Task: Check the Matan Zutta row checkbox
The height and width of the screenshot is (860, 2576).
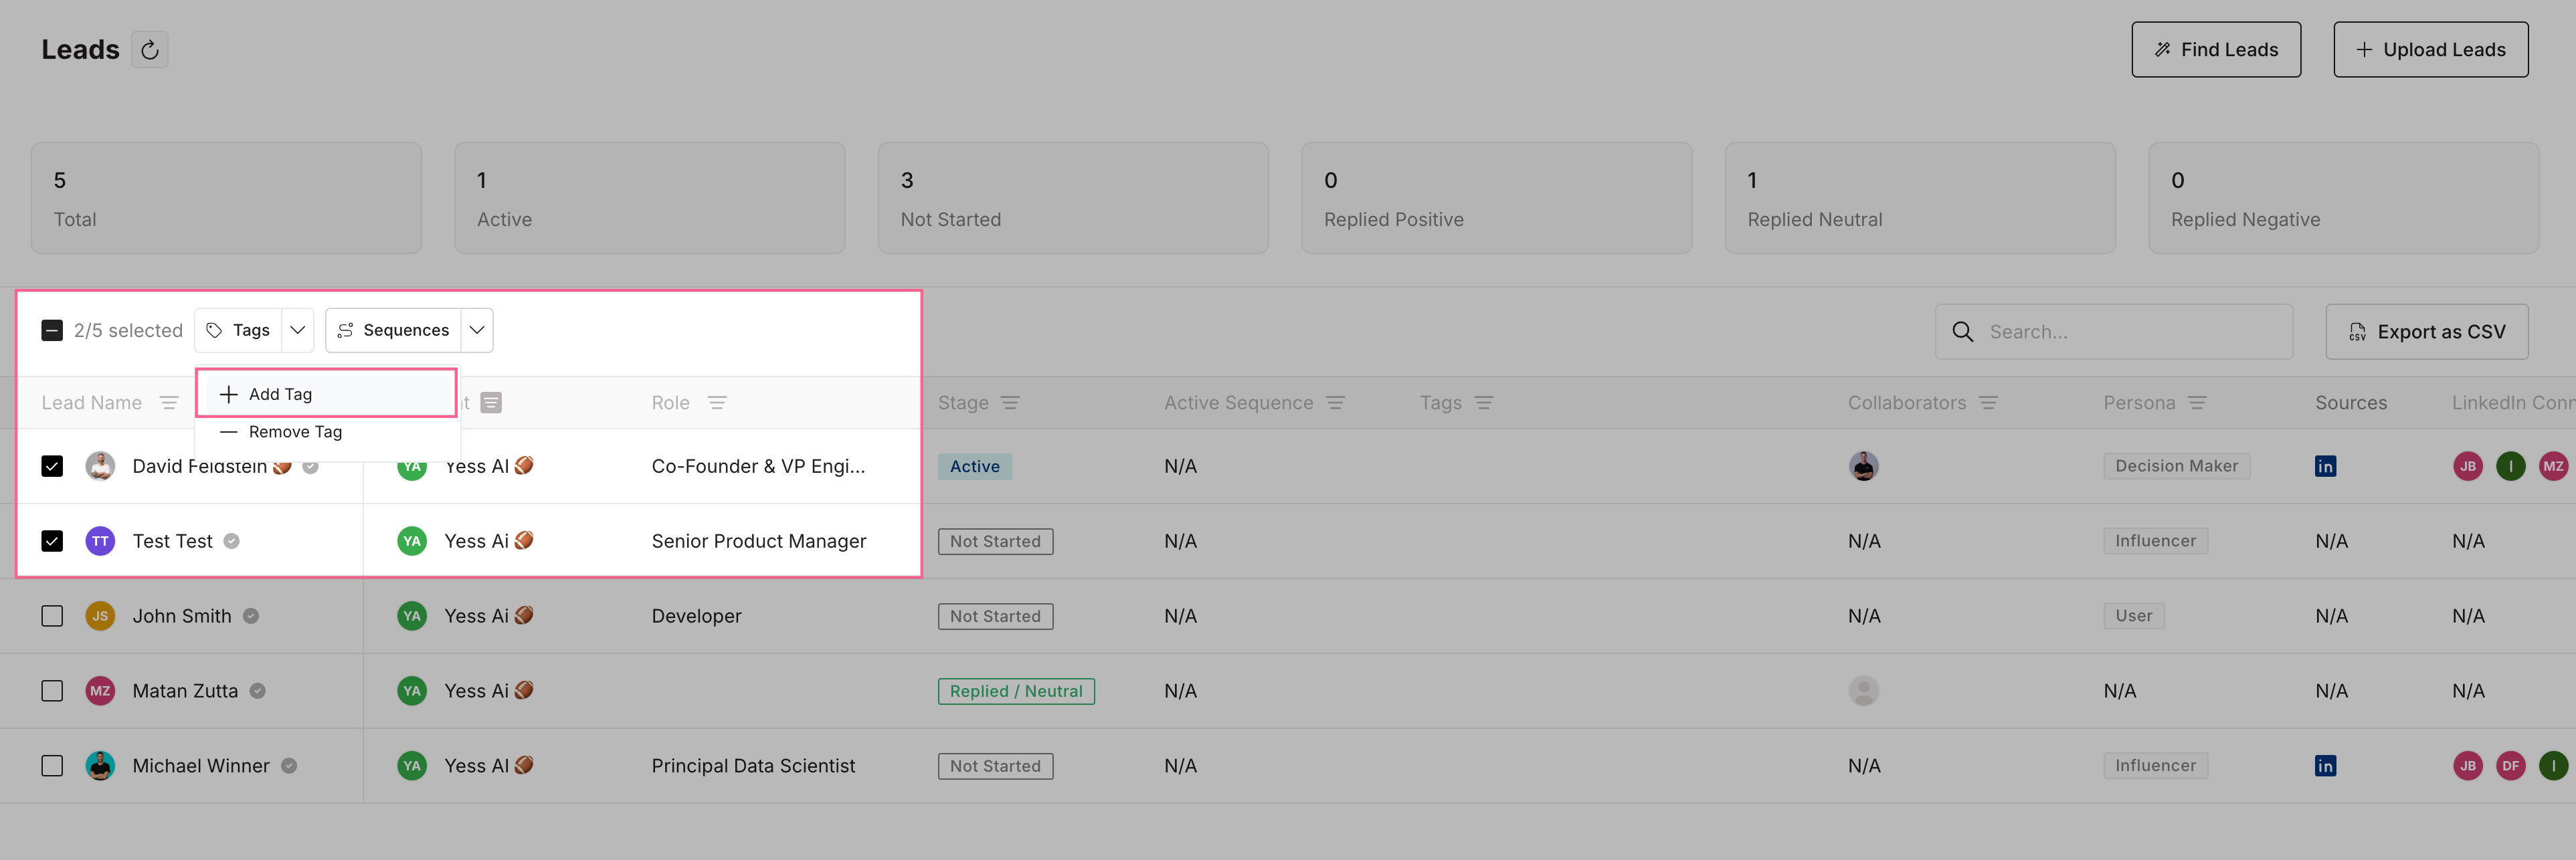Action: pyautogui.click(x=52, y=691)
